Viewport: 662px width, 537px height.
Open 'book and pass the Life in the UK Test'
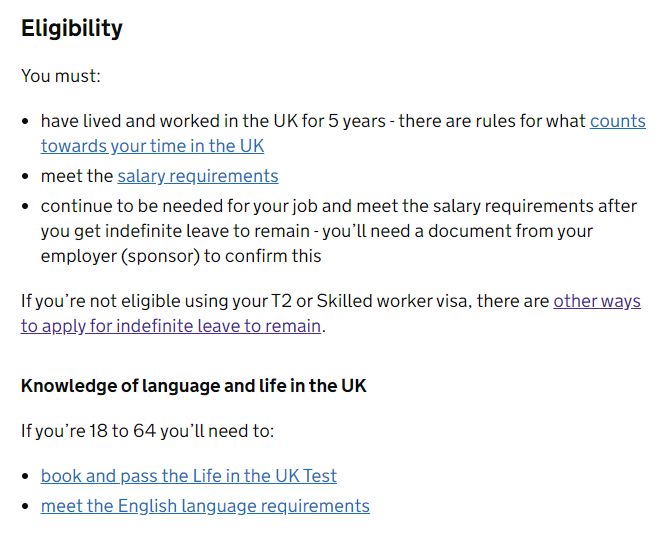tap(189, 476)
